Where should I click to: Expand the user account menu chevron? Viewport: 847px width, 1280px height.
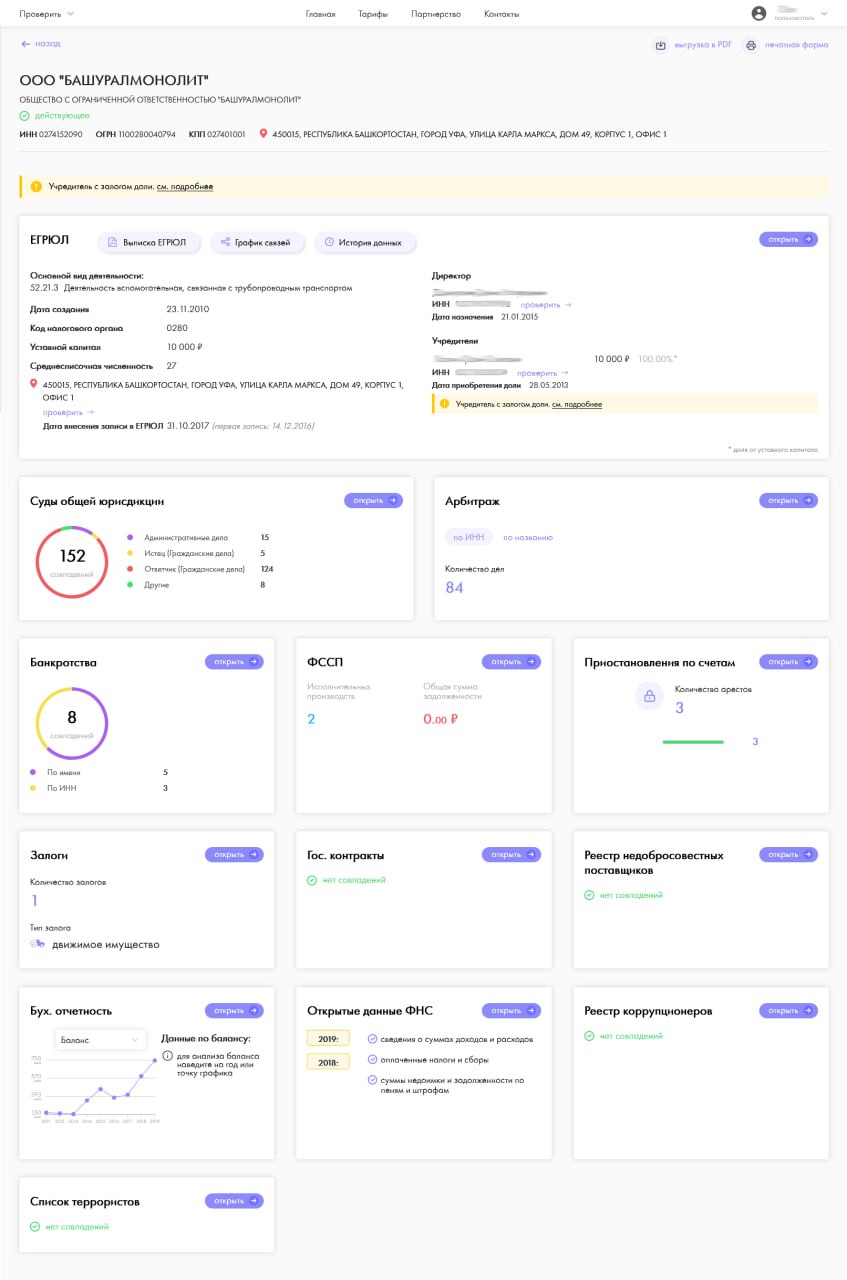coord(824,14)
